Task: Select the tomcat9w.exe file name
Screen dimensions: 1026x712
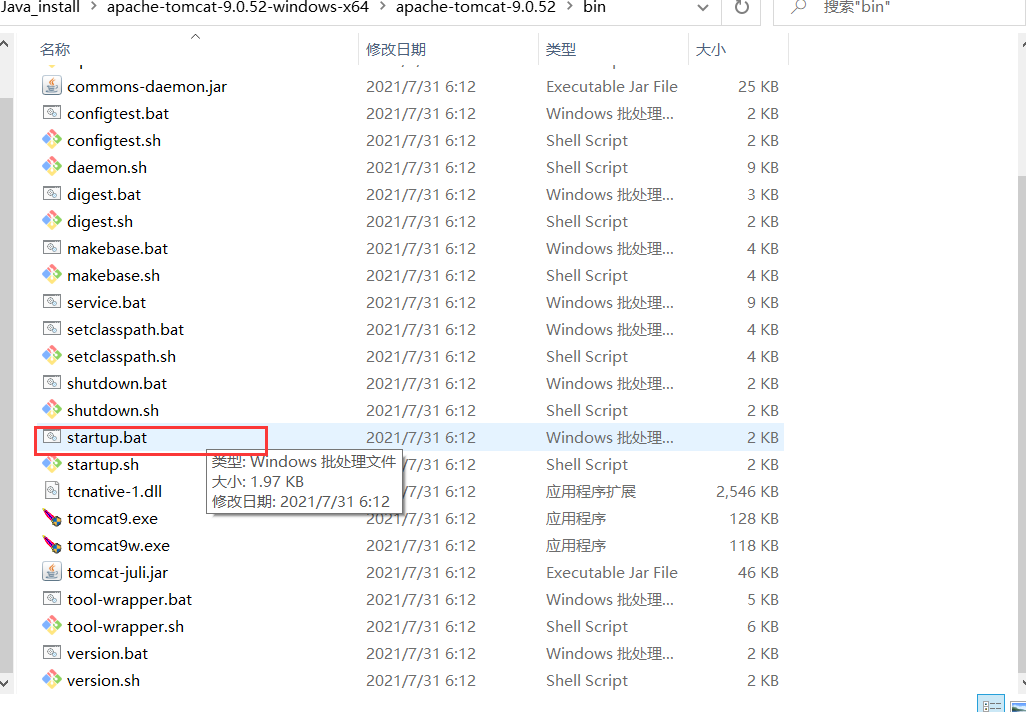Action: pos(118,545)
